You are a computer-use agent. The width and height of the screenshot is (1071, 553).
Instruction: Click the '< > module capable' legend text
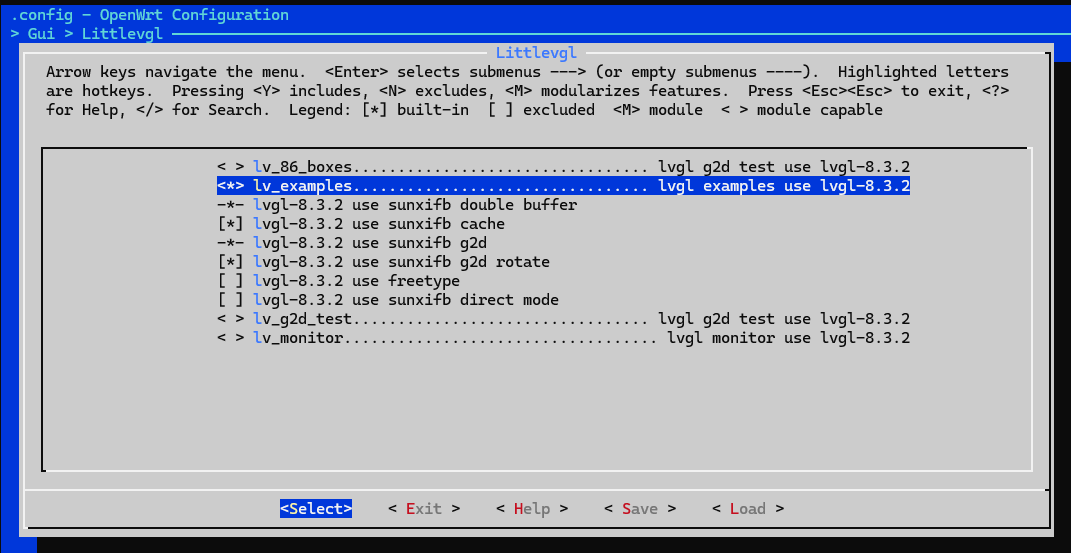click(802, 110)
